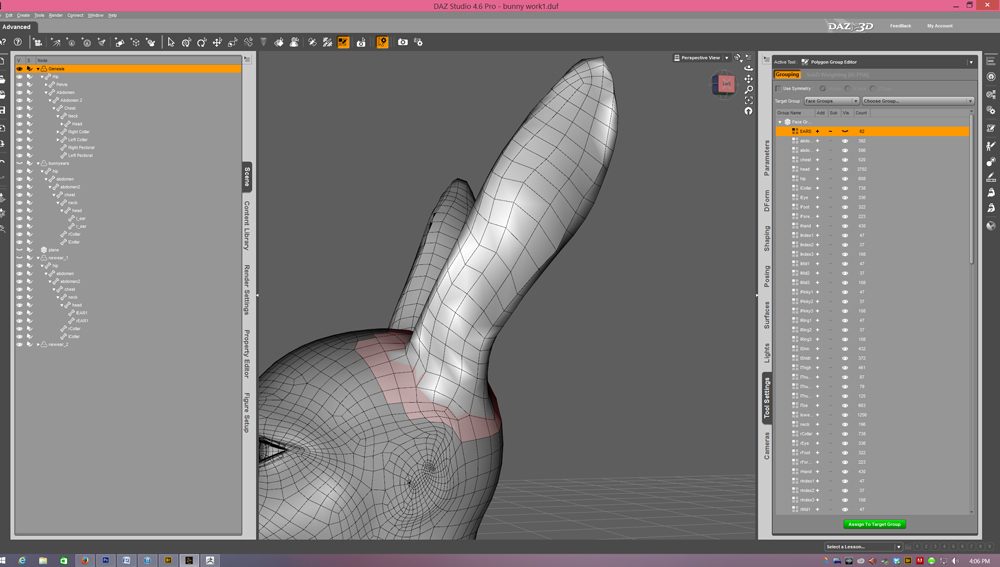Click the viewport four-arrow pan control

[x=749, y=79]
